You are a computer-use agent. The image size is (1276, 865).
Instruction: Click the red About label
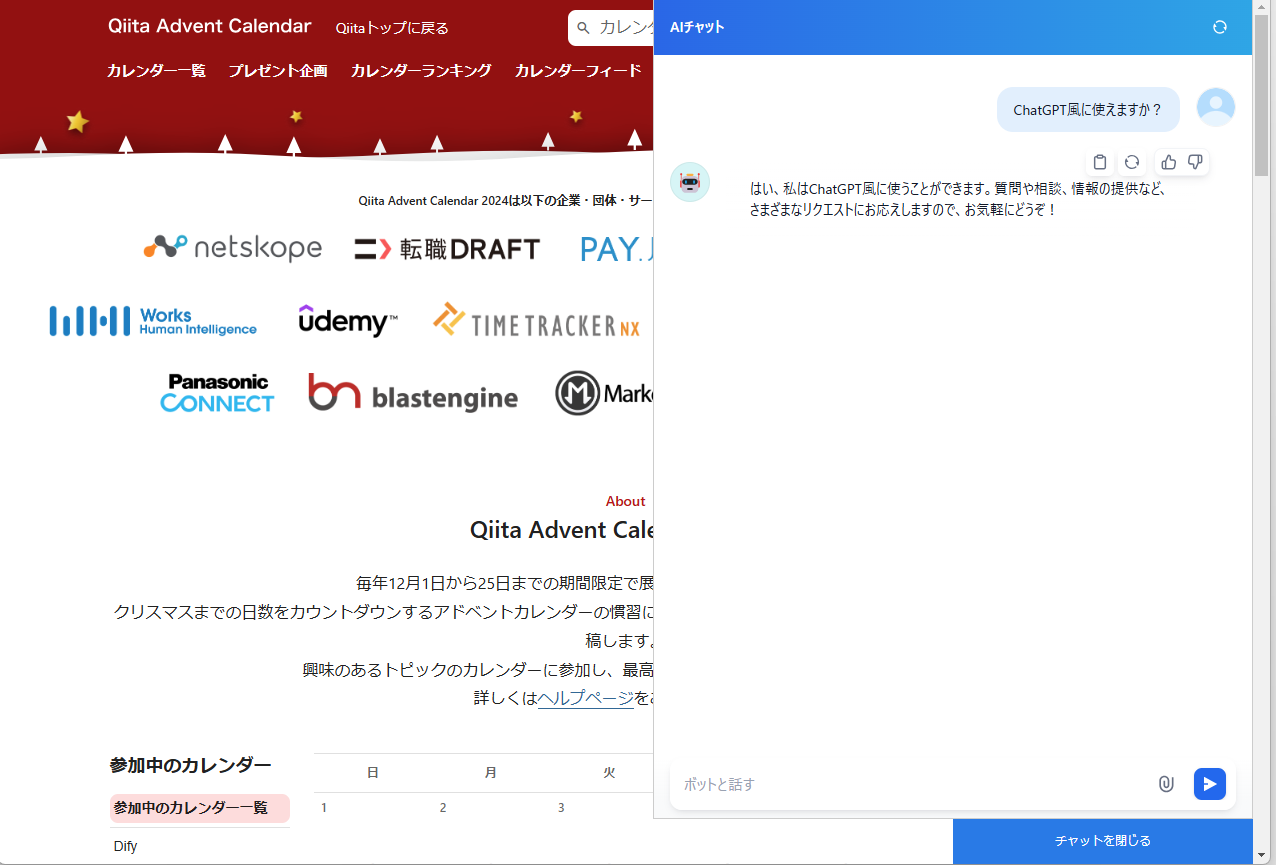click(x=626, y=501)
